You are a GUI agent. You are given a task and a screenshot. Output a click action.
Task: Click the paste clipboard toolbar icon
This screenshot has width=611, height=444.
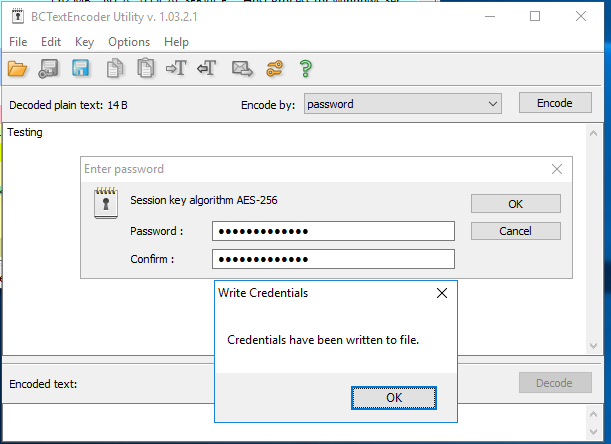(146, 68)
